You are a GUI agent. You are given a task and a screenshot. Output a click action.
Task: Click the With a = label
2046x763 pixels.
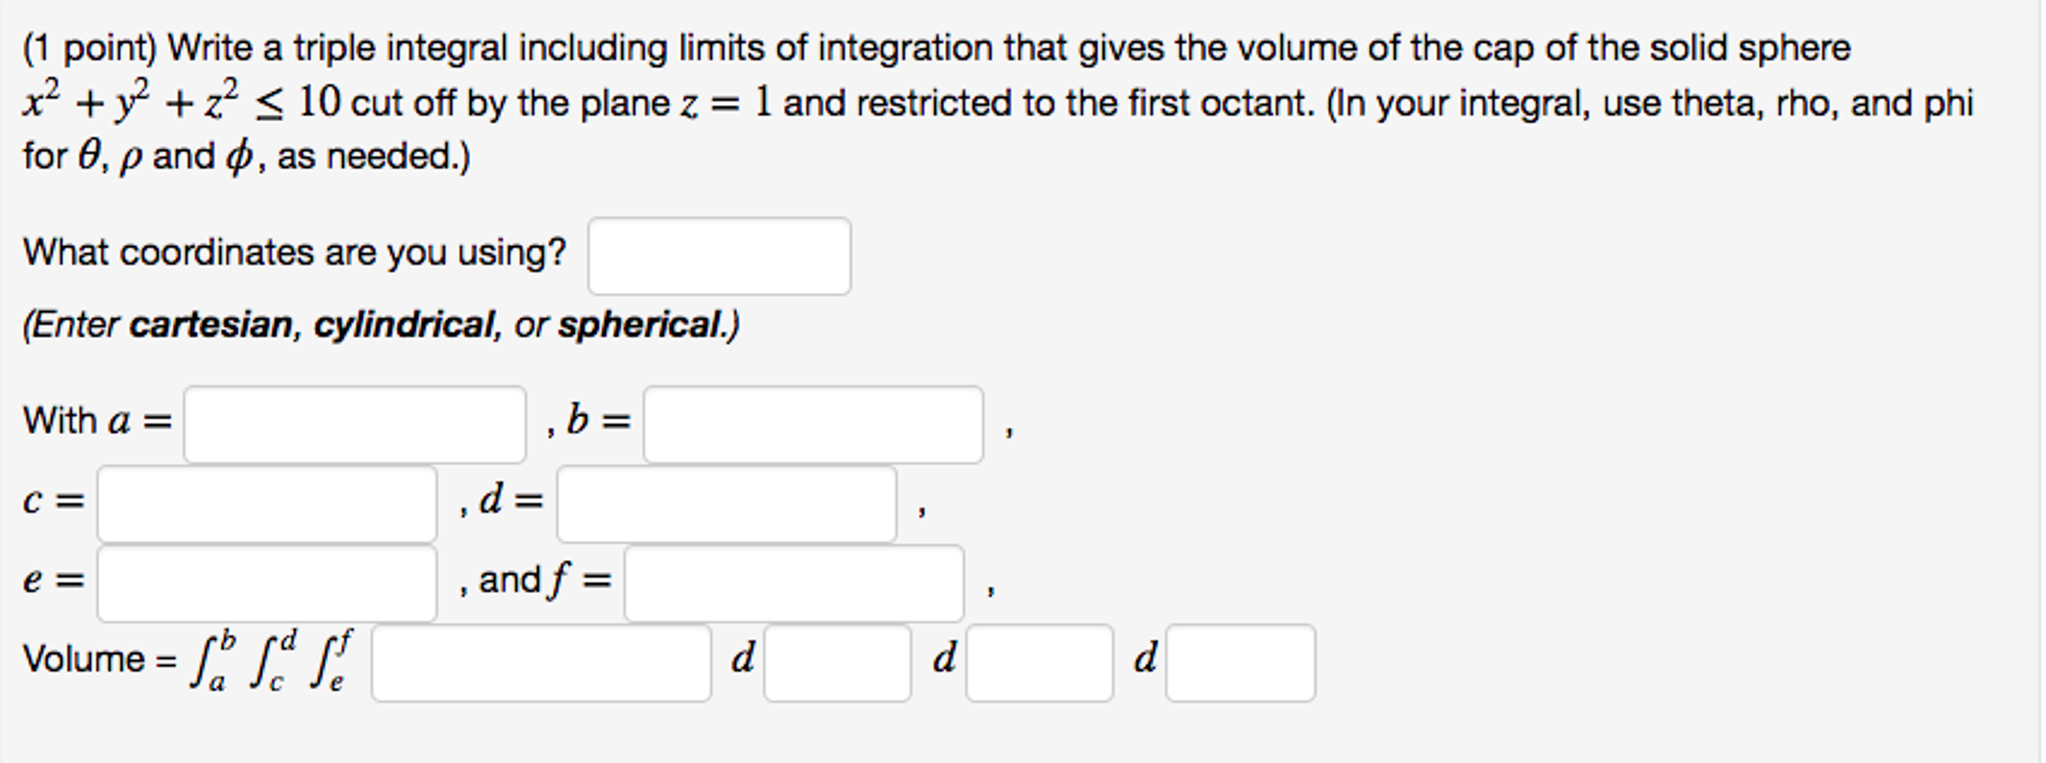click(95, 420)
